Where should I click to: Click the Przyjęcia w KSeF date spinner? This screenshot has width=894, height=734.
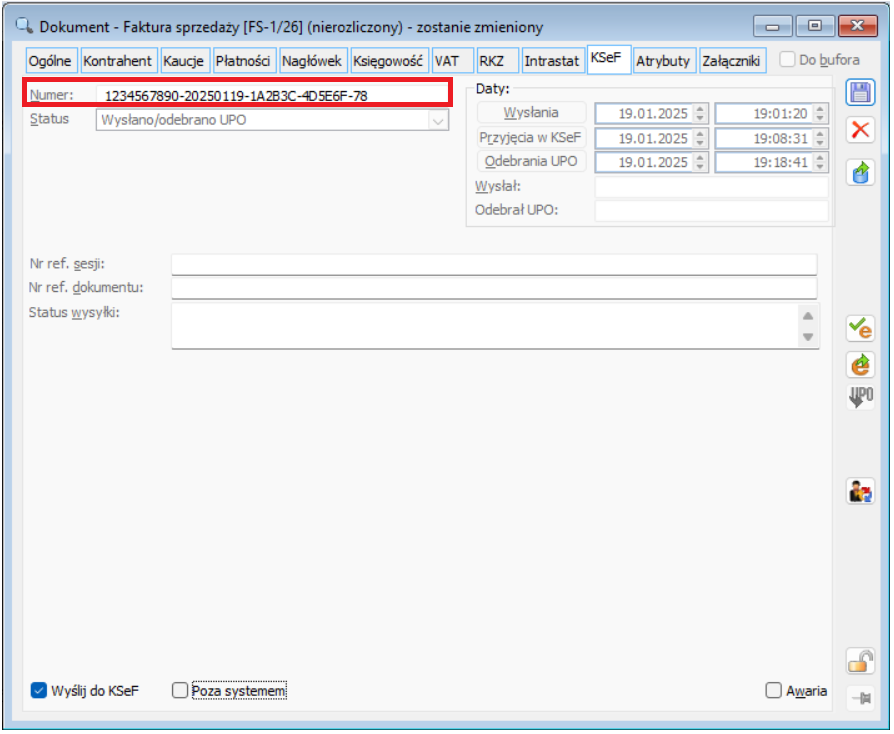[x=700, y=137]
